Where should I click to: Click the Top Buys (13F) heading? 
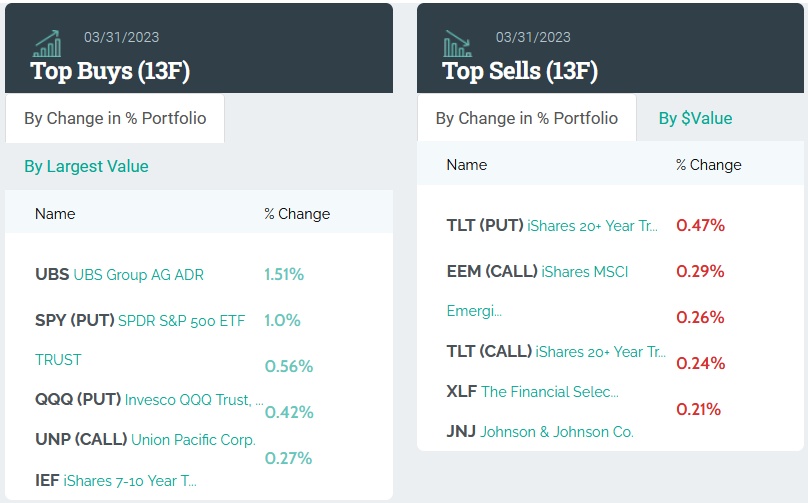pos(110,71)
